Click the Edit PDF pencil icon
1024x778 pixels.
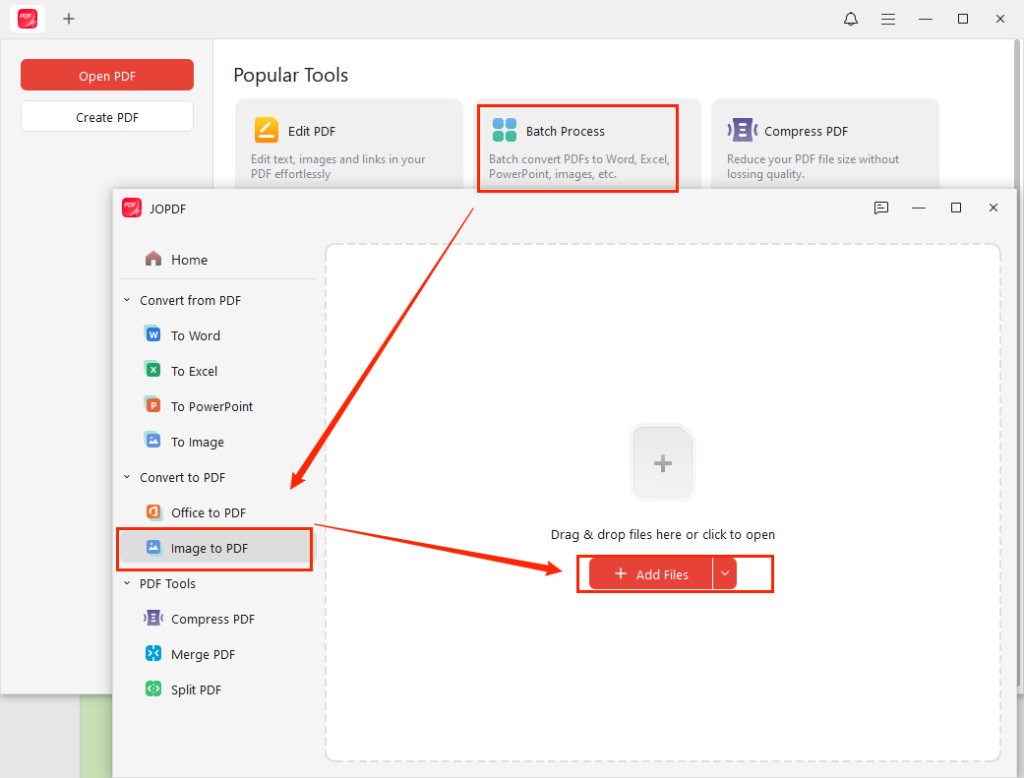266,130
